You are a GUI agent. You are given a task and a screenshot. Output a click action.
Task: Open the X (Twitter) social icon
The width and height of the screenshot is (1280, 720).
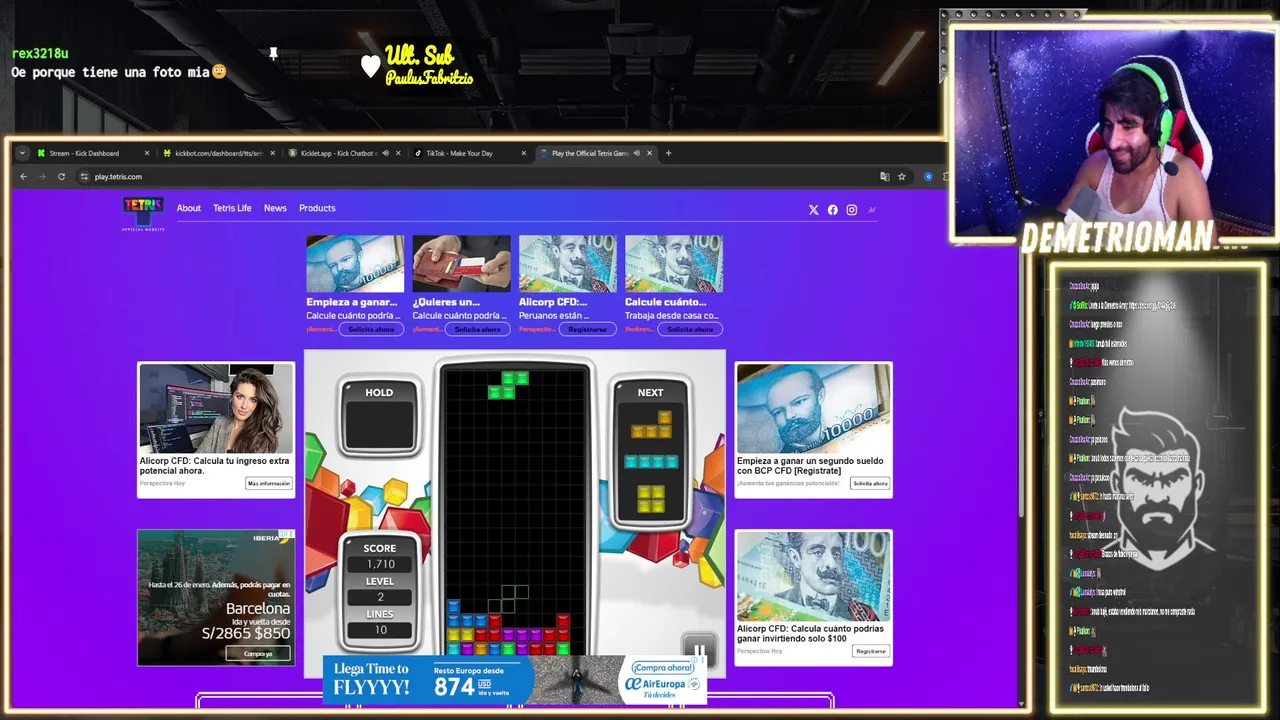(813, 210)
